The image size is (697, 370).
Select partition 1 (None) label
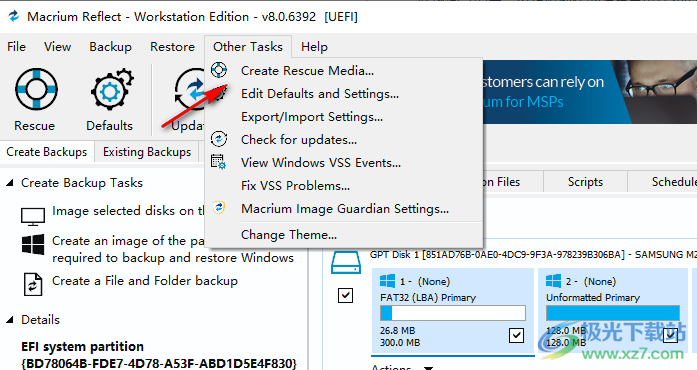pyautogui.click(x=425, y=282)
